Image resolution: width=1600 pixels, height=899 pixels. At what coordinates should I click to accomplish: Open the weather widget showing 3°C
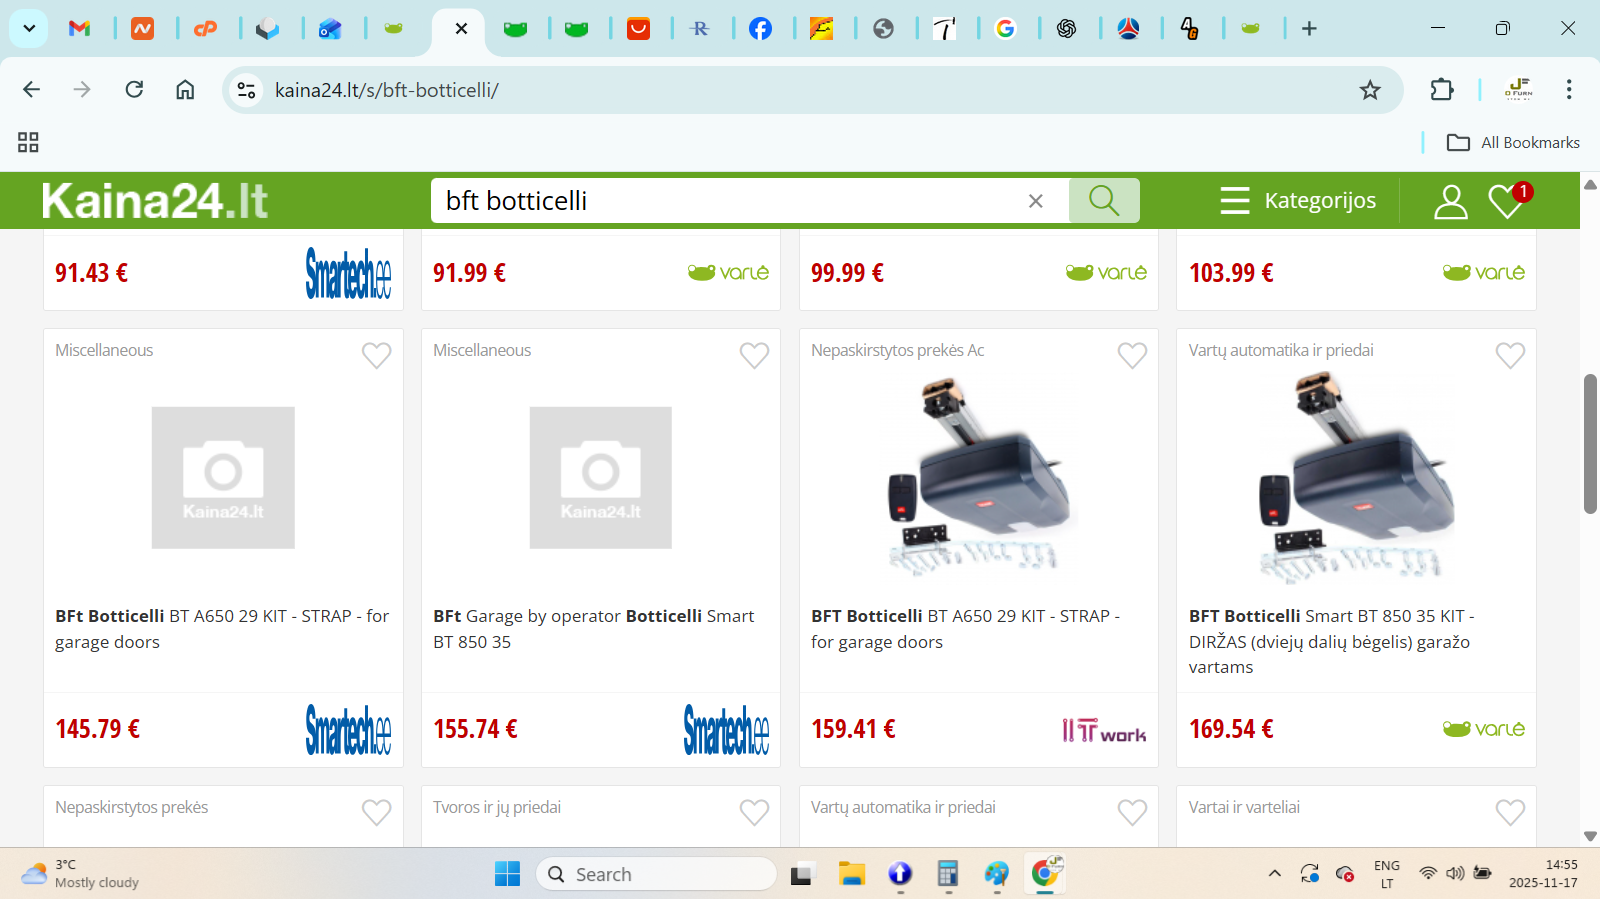80,874
